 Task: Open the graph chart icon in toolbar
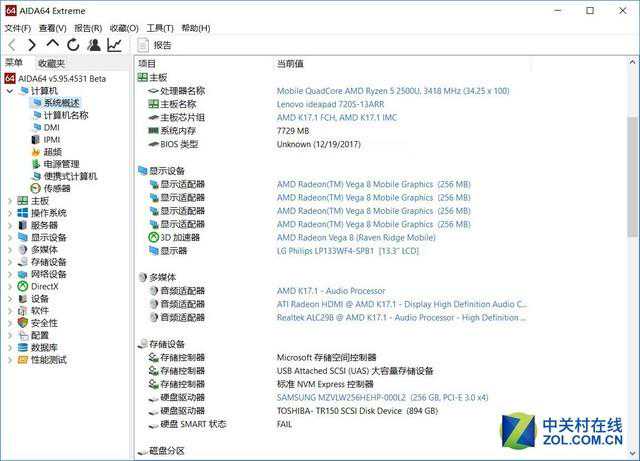114,45
